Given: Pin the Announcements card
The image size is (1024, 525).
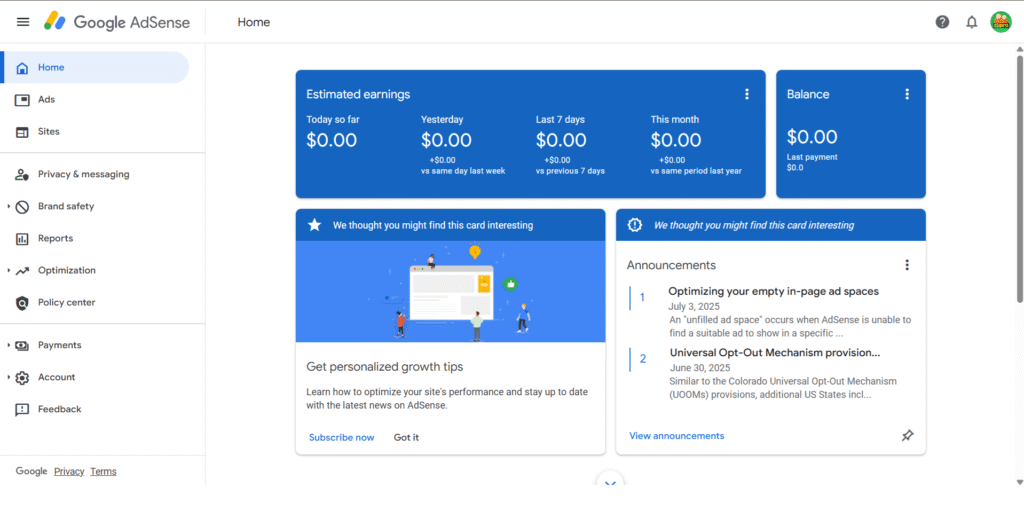Looking at the screenshot, I should click(907, 436).
